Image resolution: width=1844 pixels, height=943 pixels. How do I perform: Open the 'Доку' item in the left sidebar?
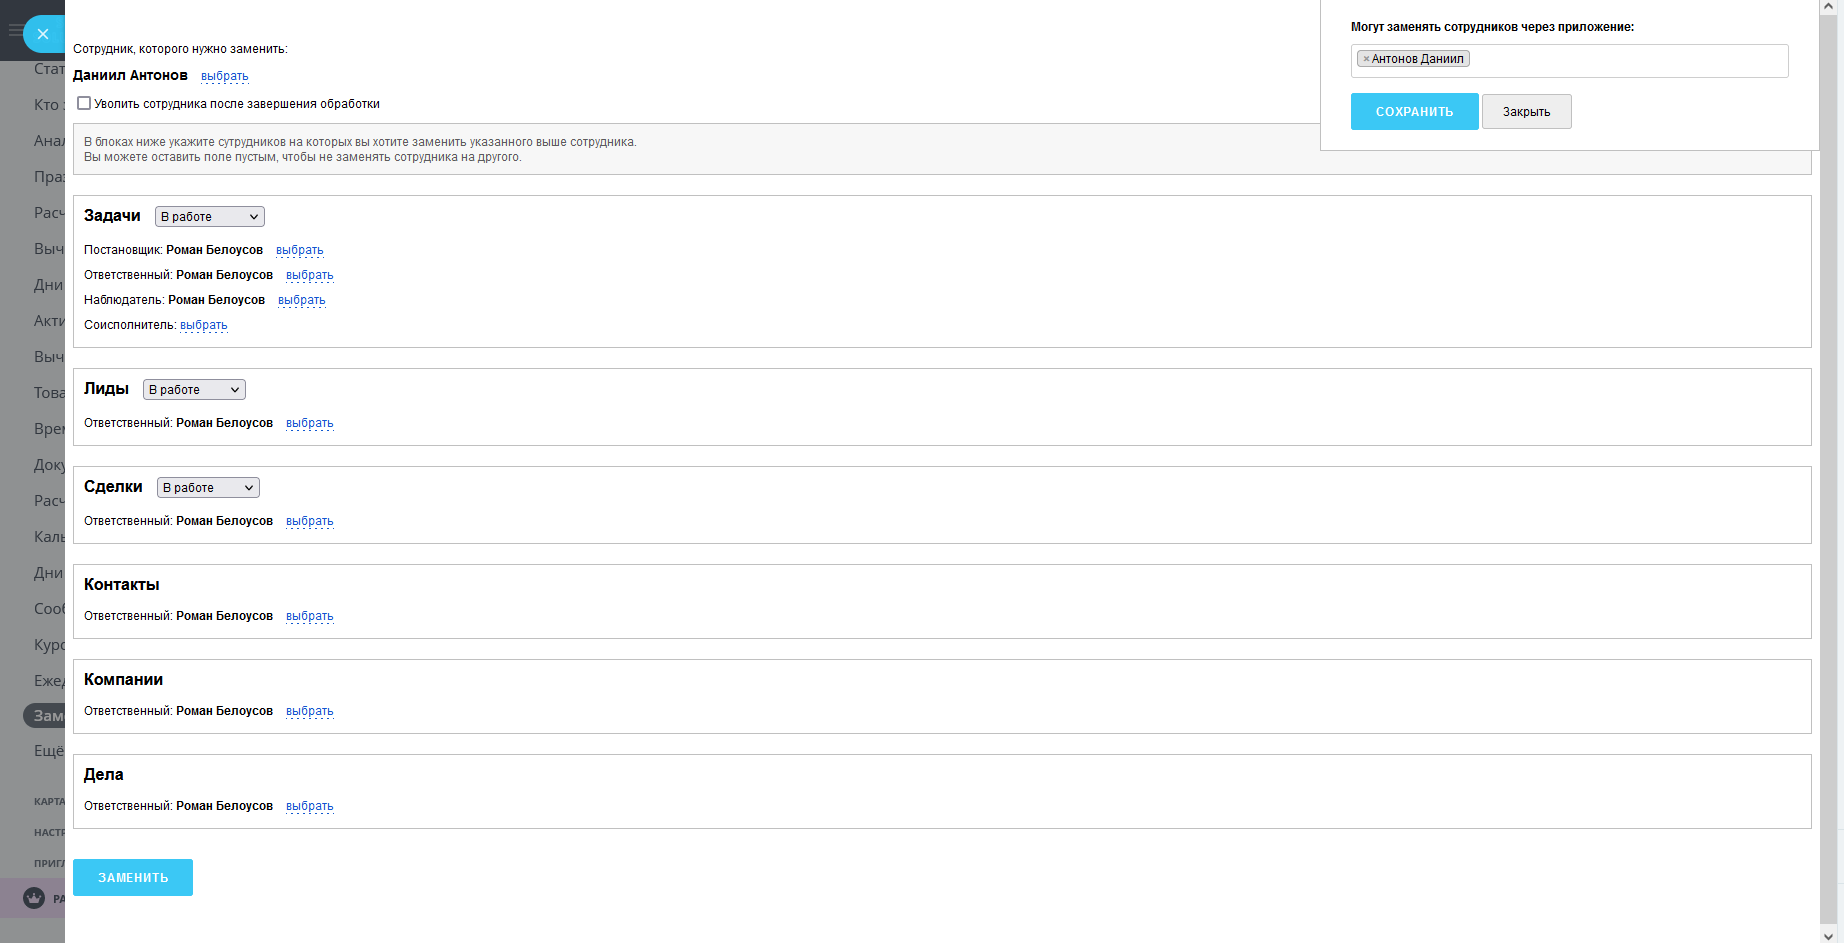[x=48, y=465]
